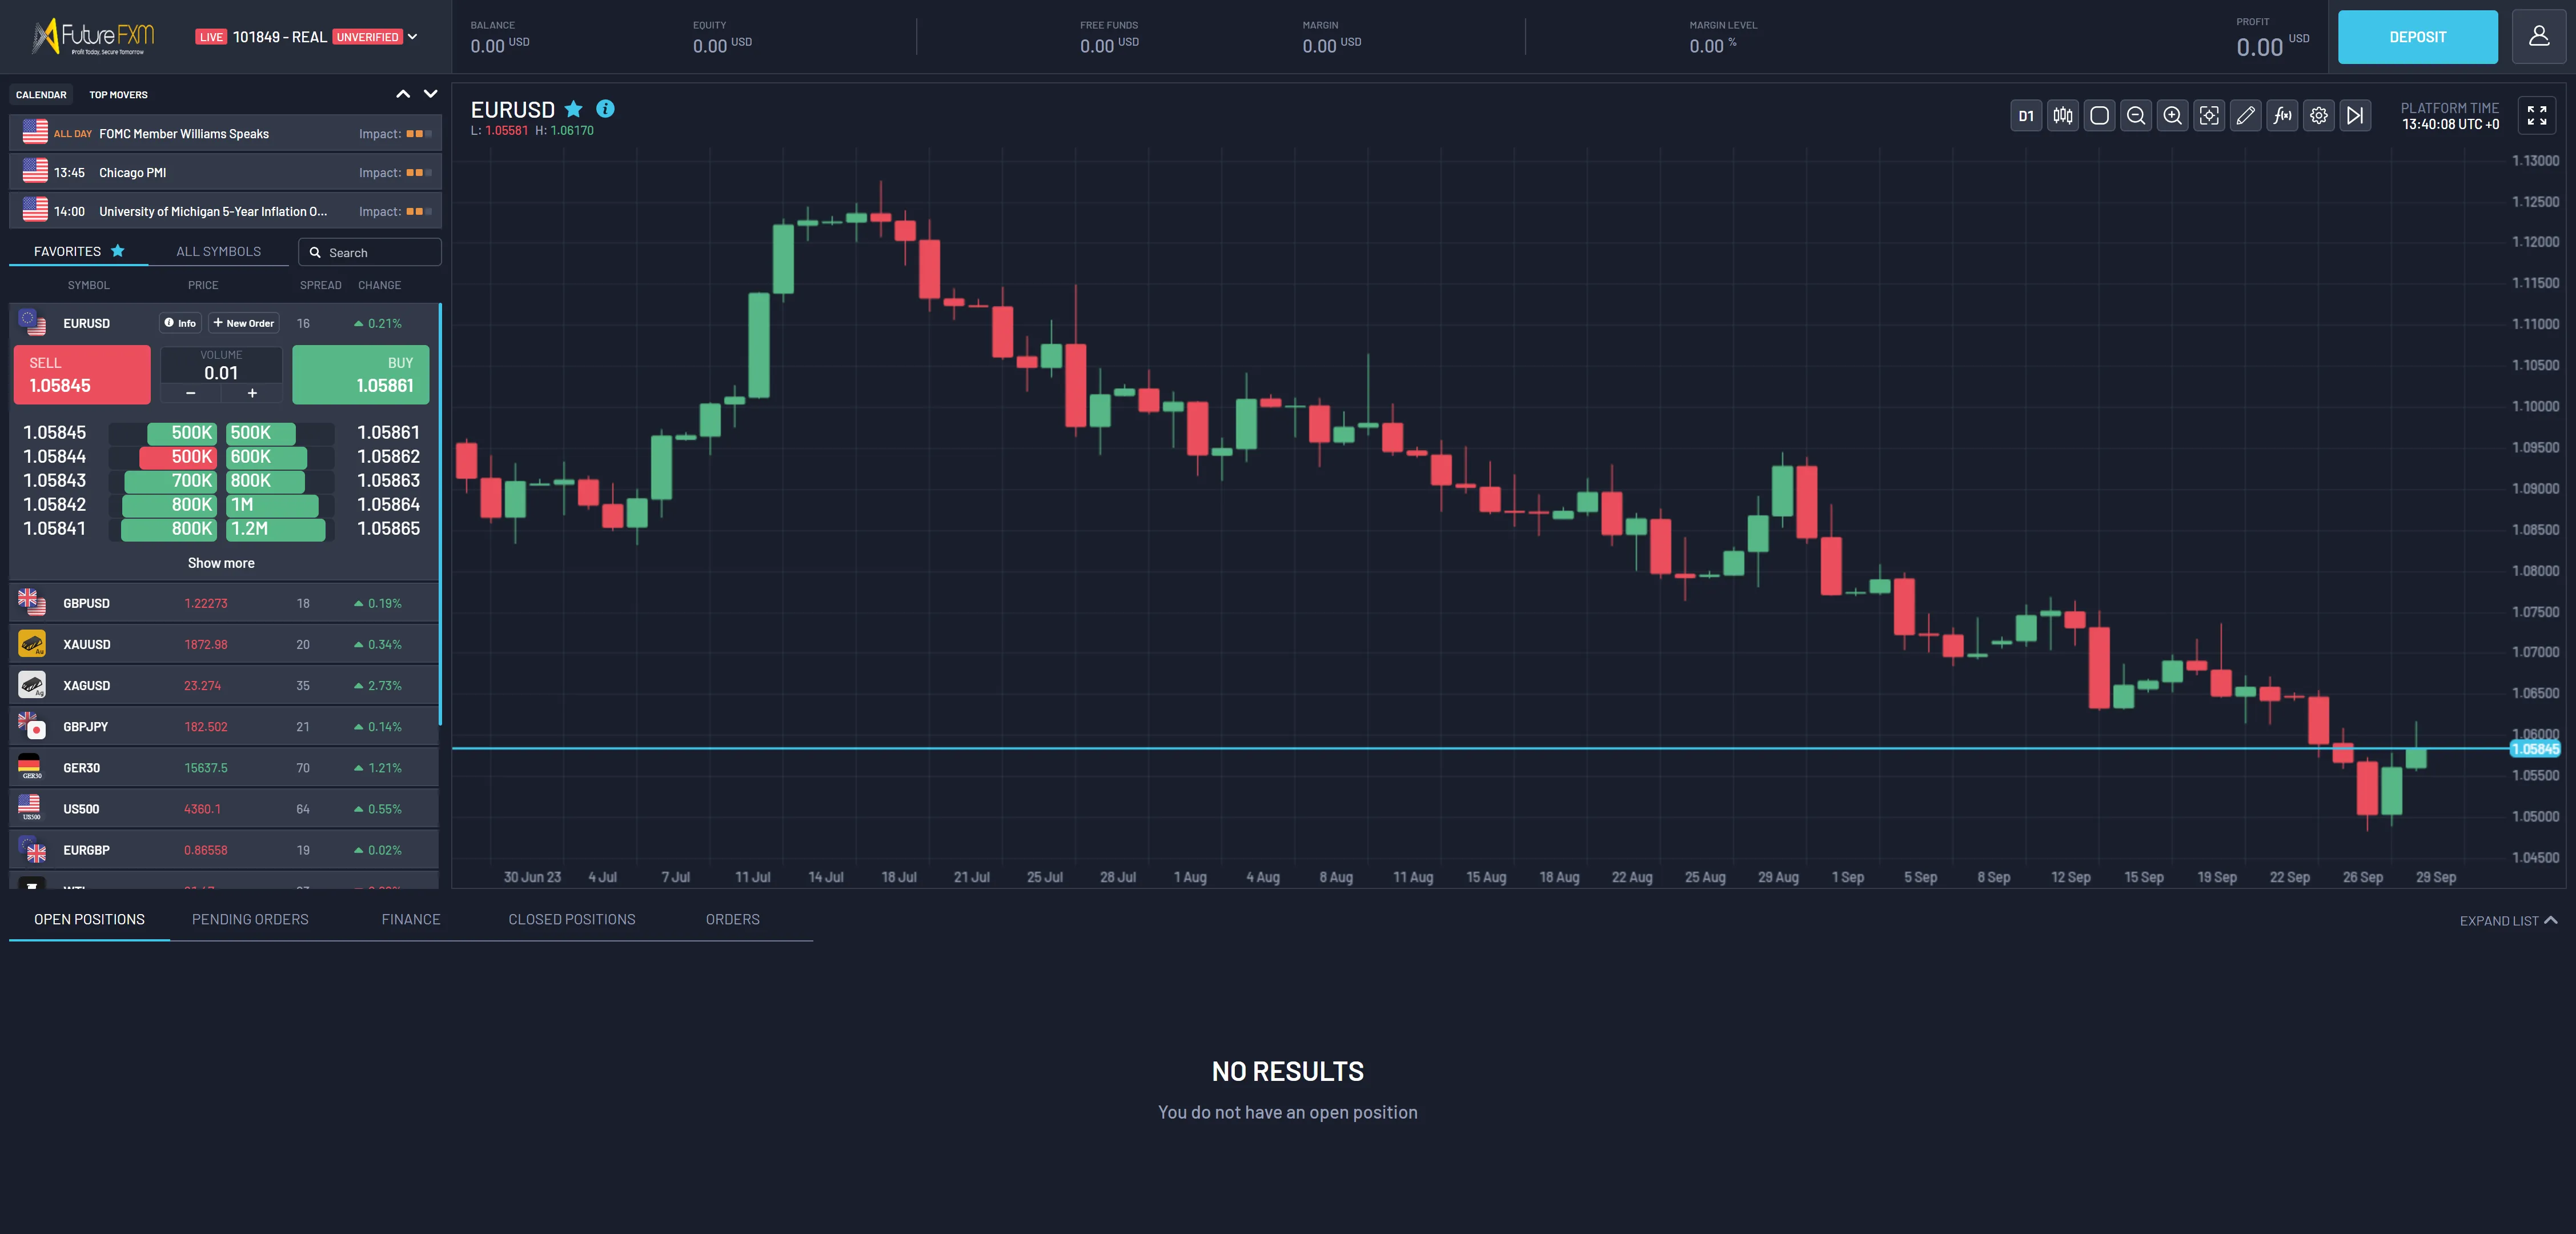
Task: Click the 1.2M ask depth bar
Action: [276, 529]
